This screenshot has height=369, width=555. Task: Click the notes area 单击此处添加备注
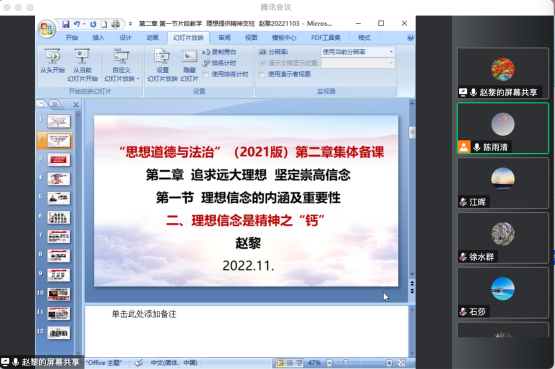(144, 314)
